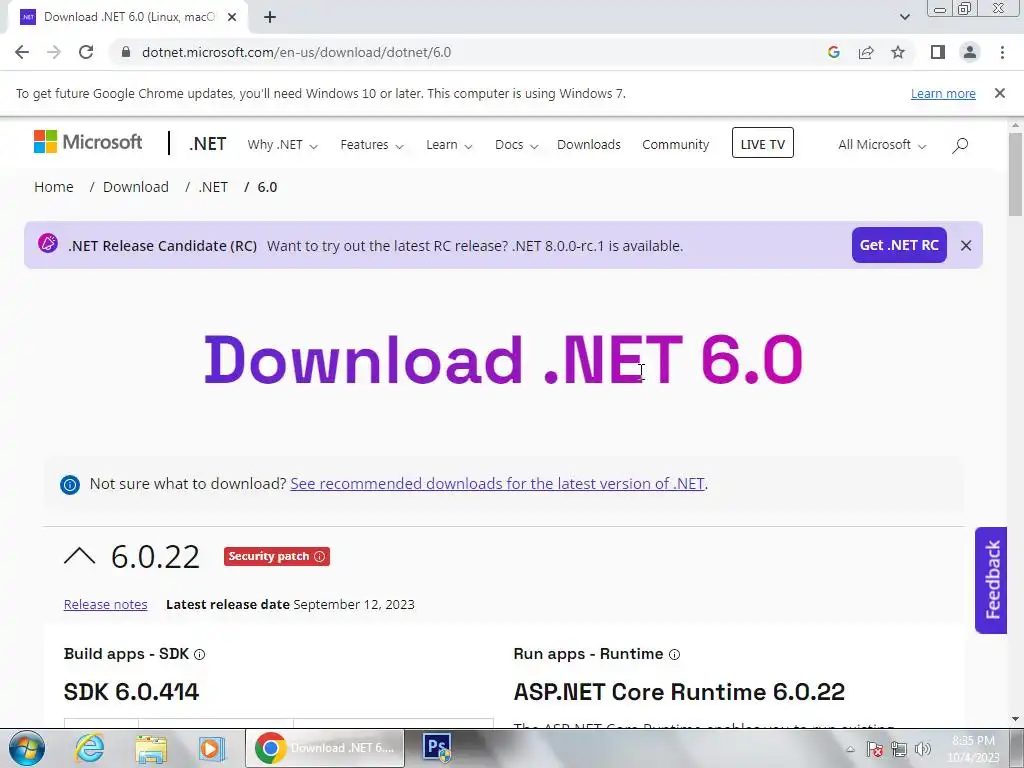Click info icon next to Build apps - SDK

pos(200,654)
